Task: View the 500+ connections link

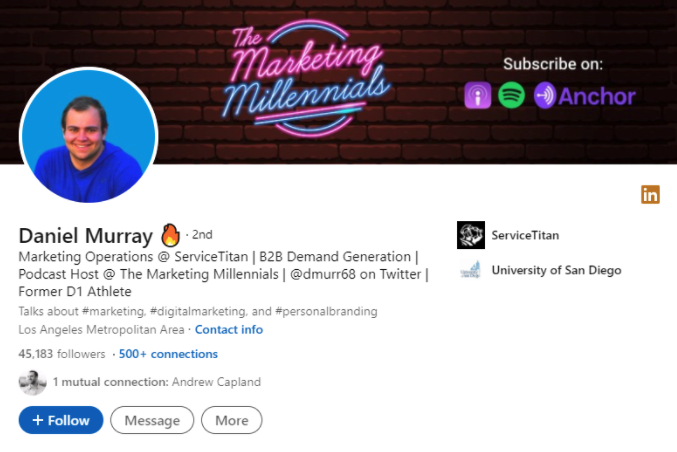Action: point(168,354)
